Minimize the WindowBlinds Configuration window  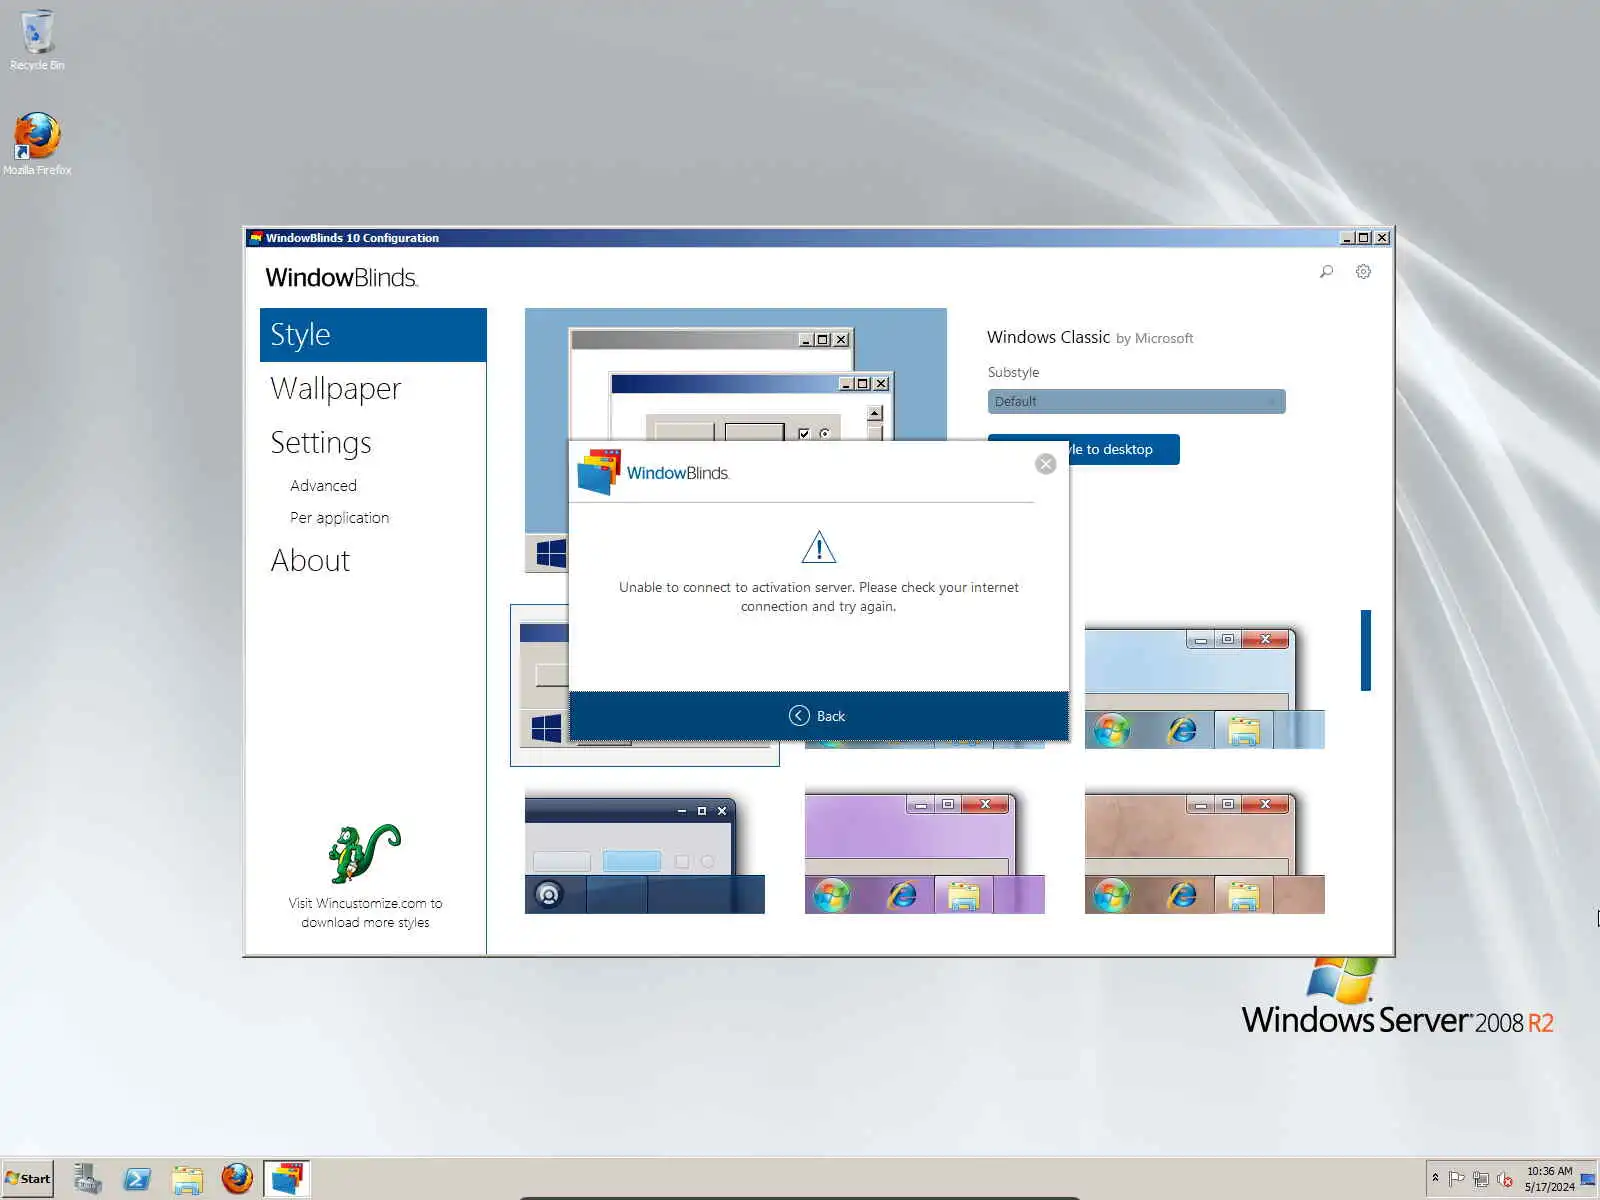pyautogui.click(x=1347, y=238)
